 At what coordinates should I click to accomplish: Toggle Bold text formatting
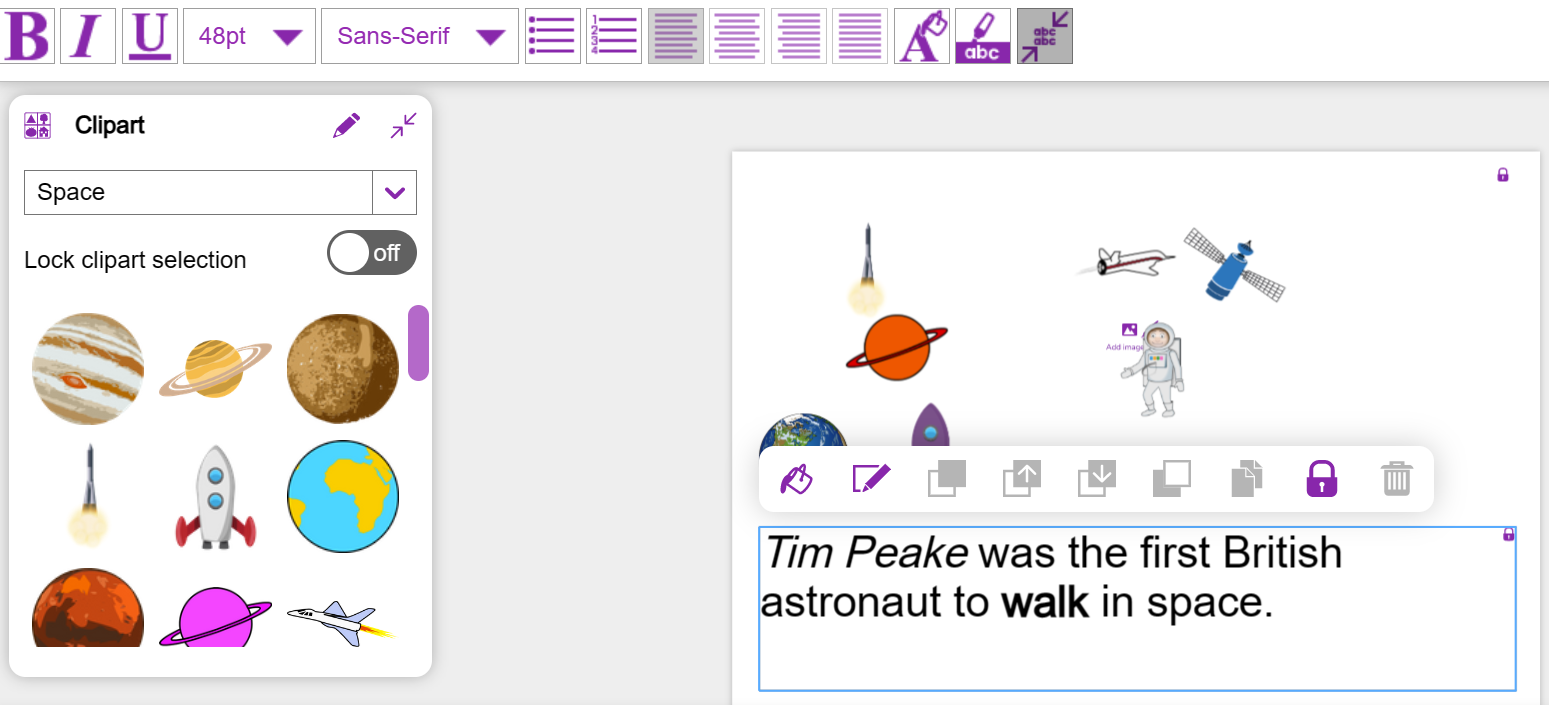[x=28, y=36]
